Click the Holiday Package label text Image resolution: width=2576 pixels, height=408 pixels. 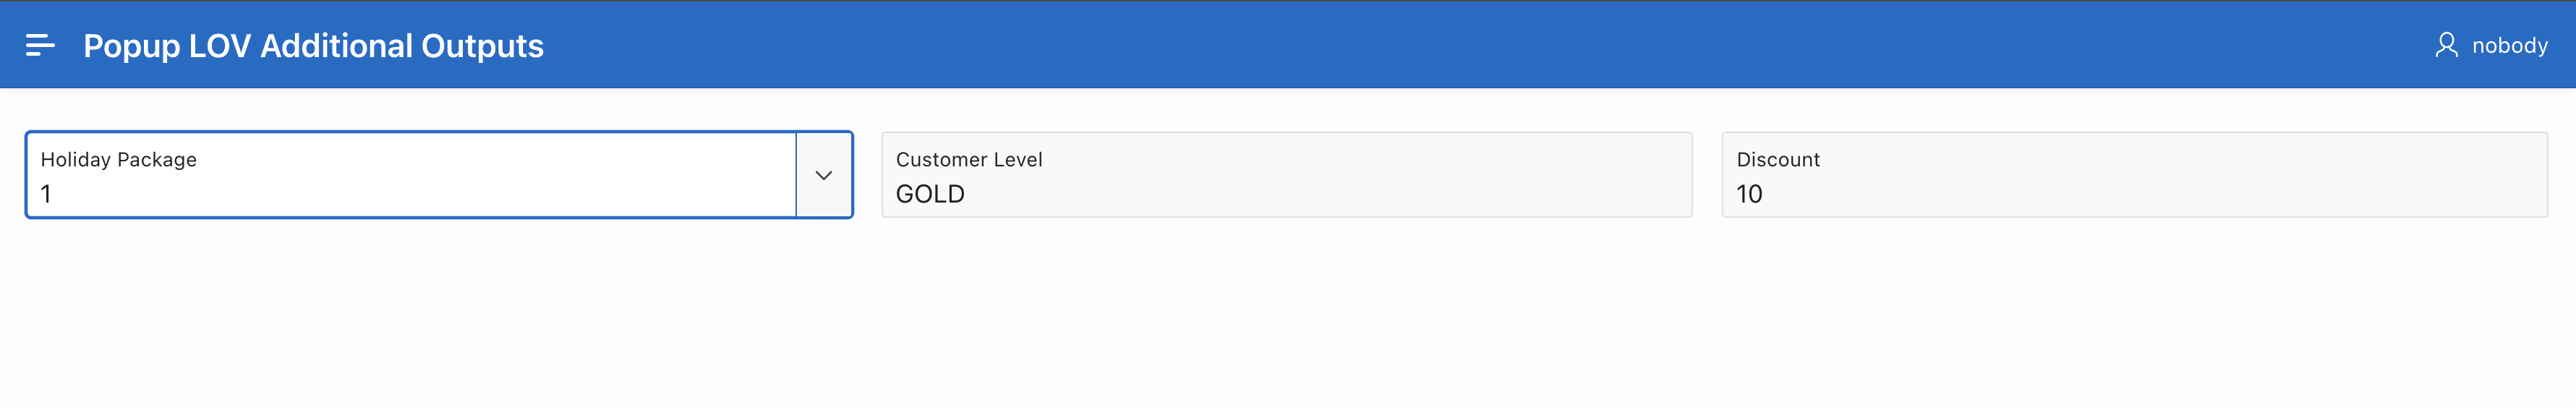point(118,160)
